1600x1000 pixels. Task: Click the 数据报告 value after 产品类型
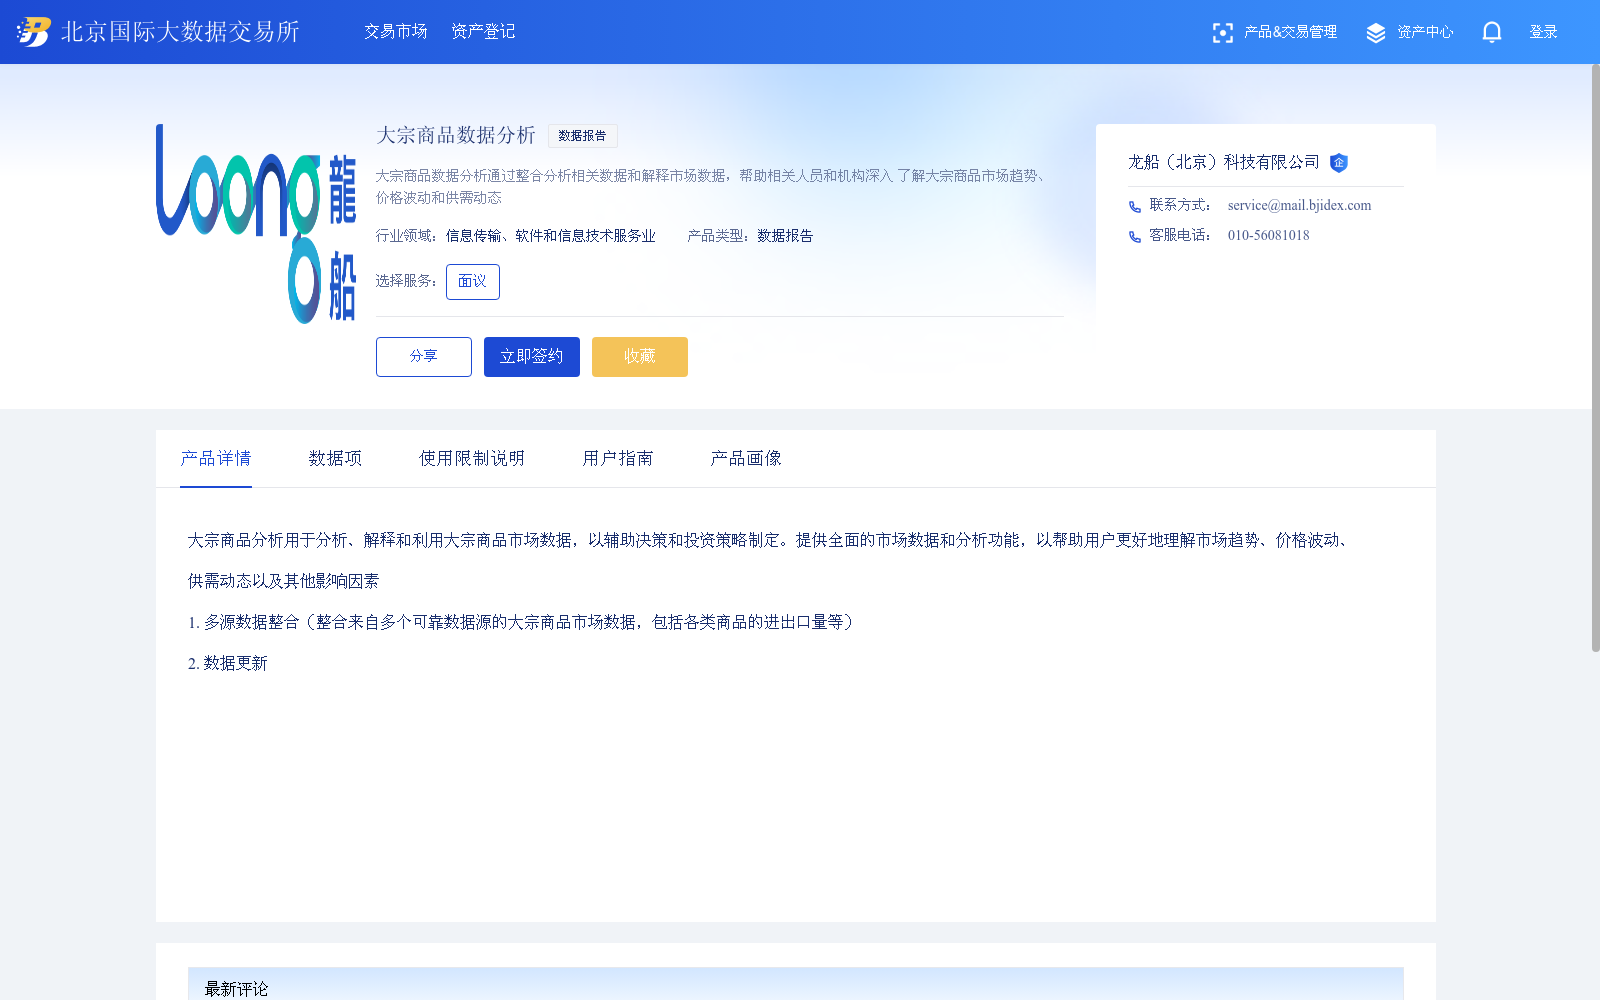(785, 236)
